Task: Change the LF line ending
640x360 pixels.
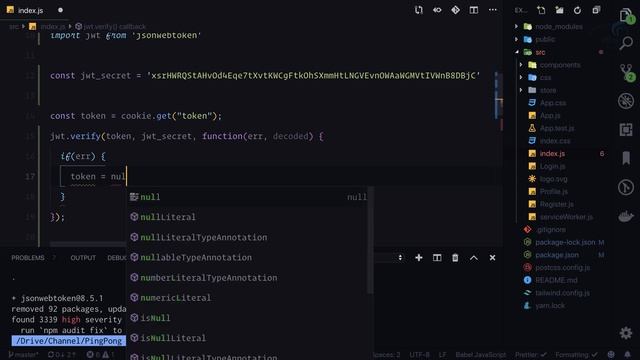Action: (x=442, y=355)
